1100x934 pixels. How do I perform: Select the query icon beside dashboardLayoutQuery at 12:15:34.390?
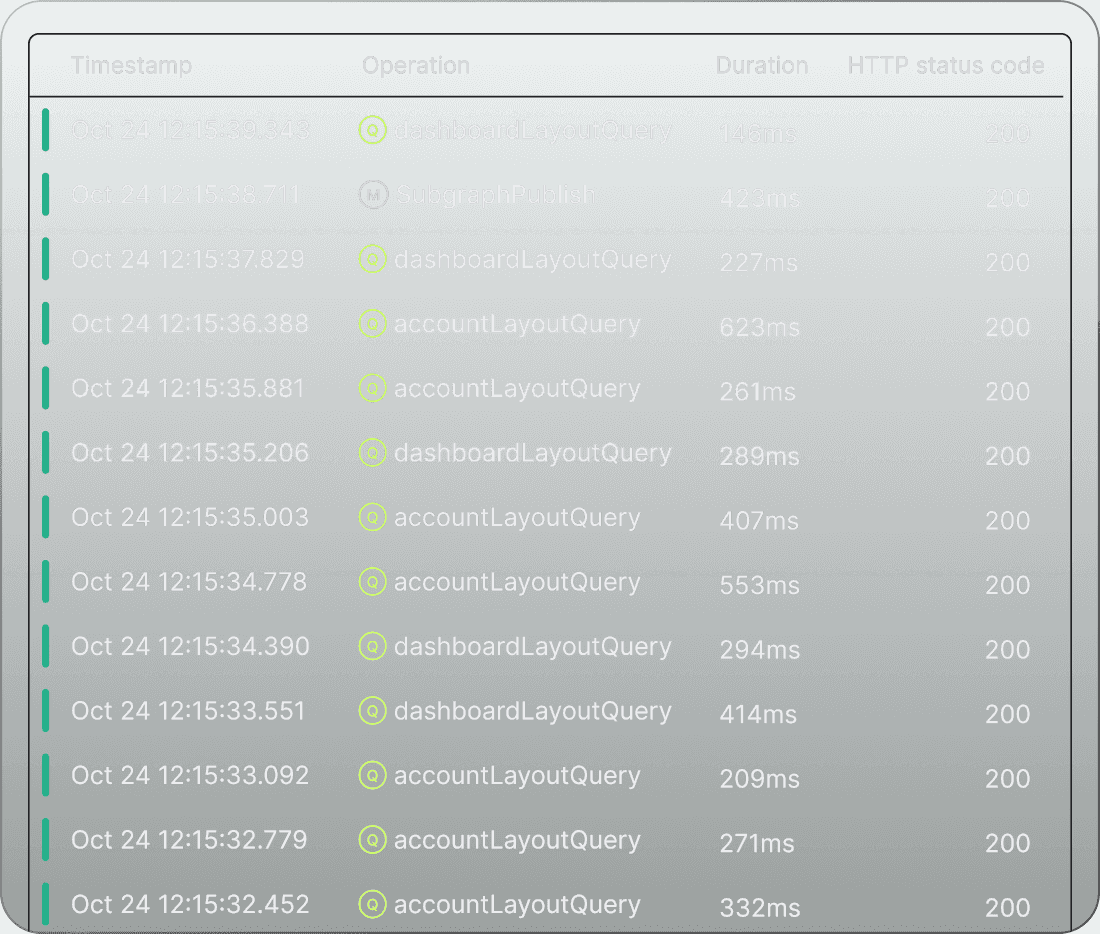pos(372,646)
